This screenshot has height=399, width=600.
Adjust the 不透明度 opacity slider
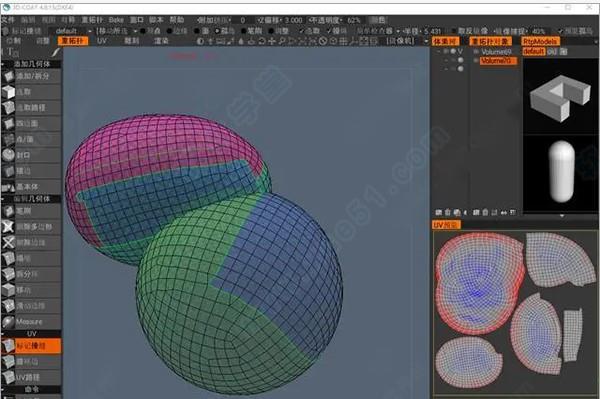[335, 20]
